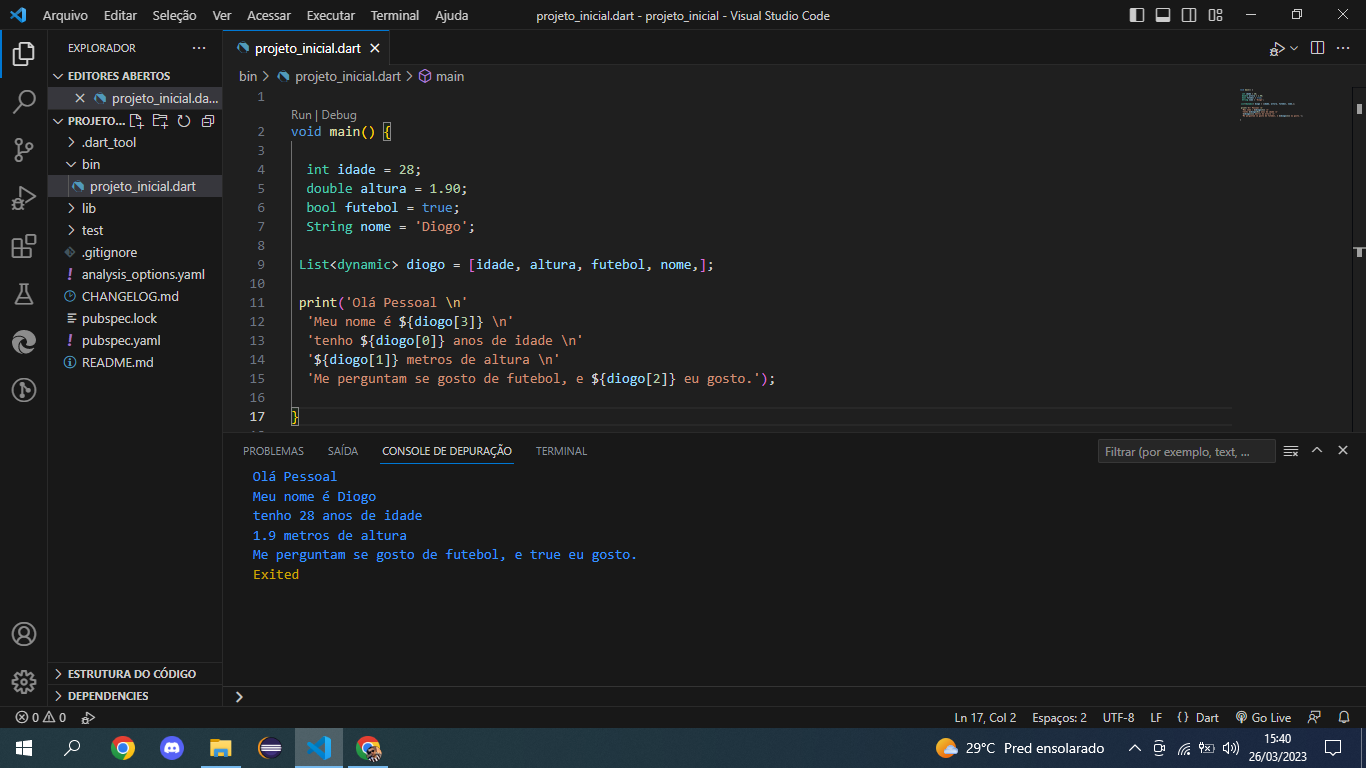Open the Explorer view in activity bar
Screen dimensions: 1366x768
(24, 54)
